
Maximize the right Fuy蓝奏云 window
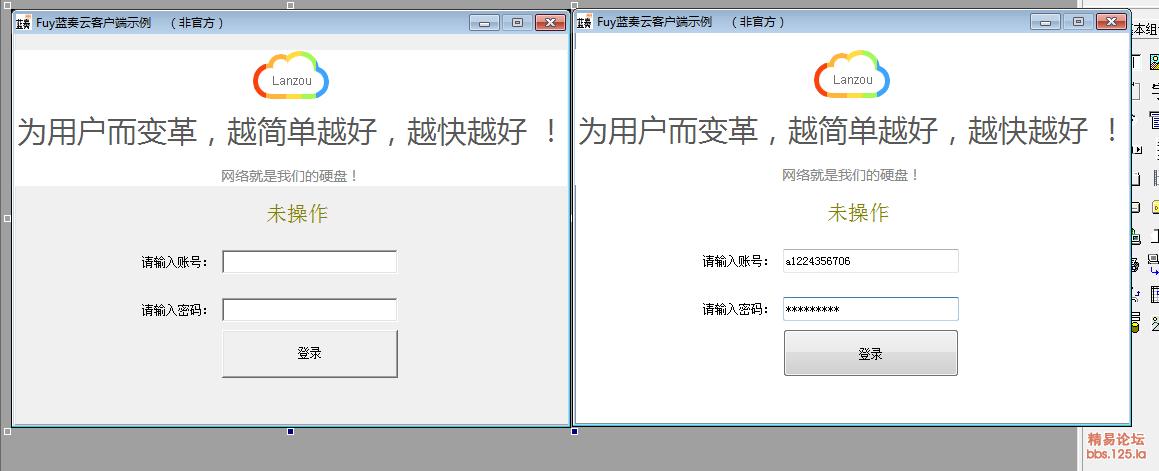pos(1078,22)
